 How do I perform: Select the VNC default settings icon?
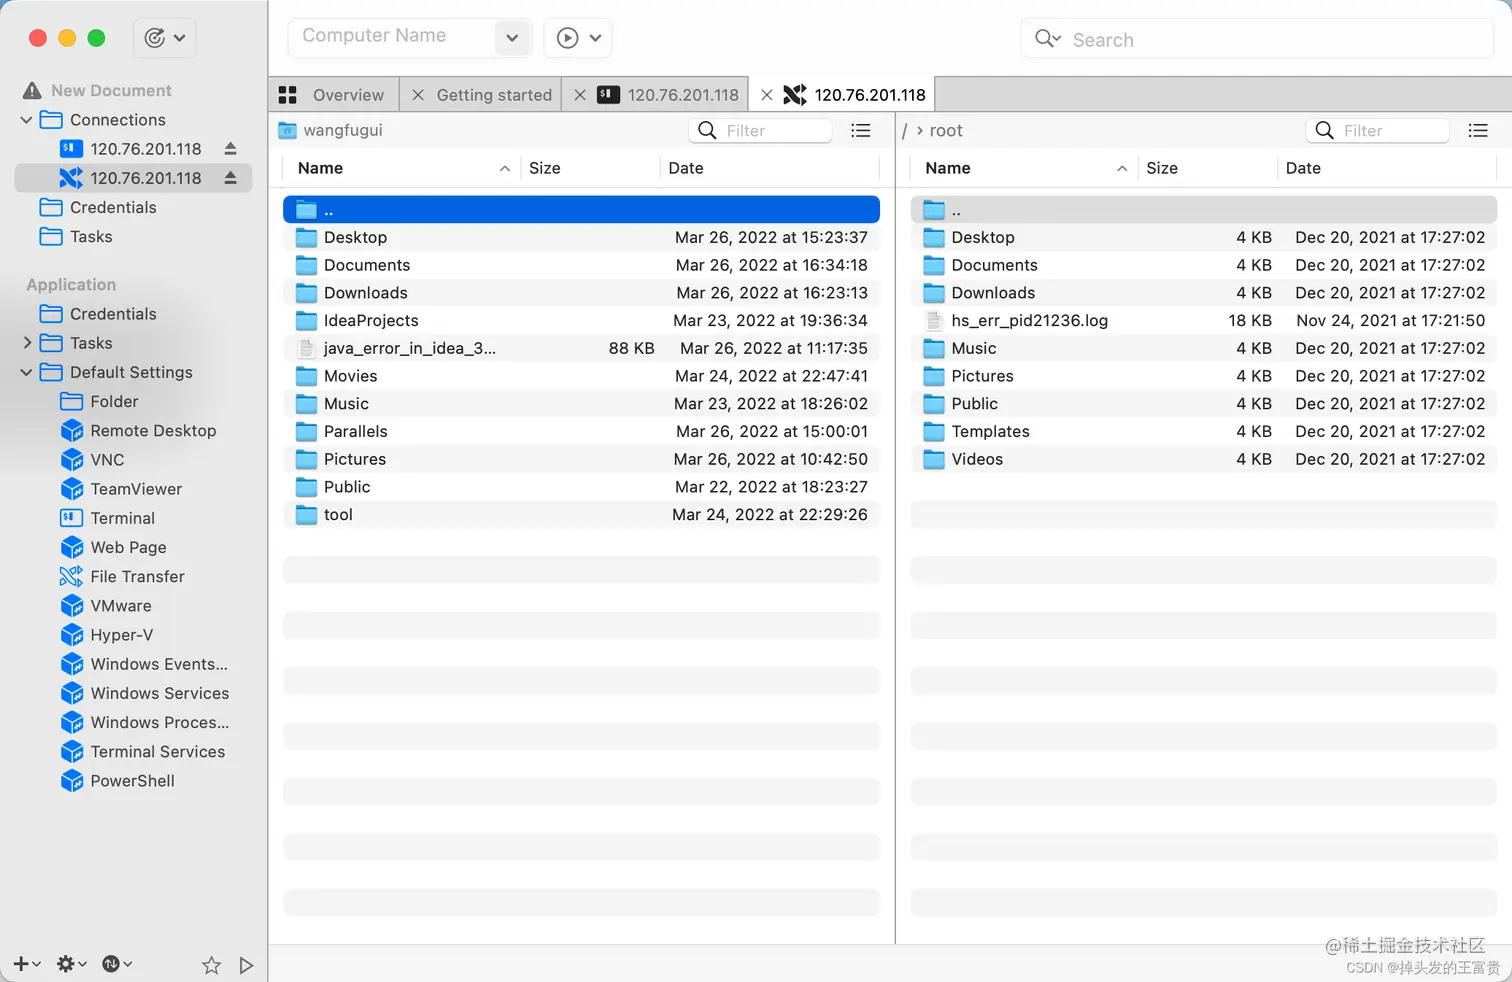[72, 460]
